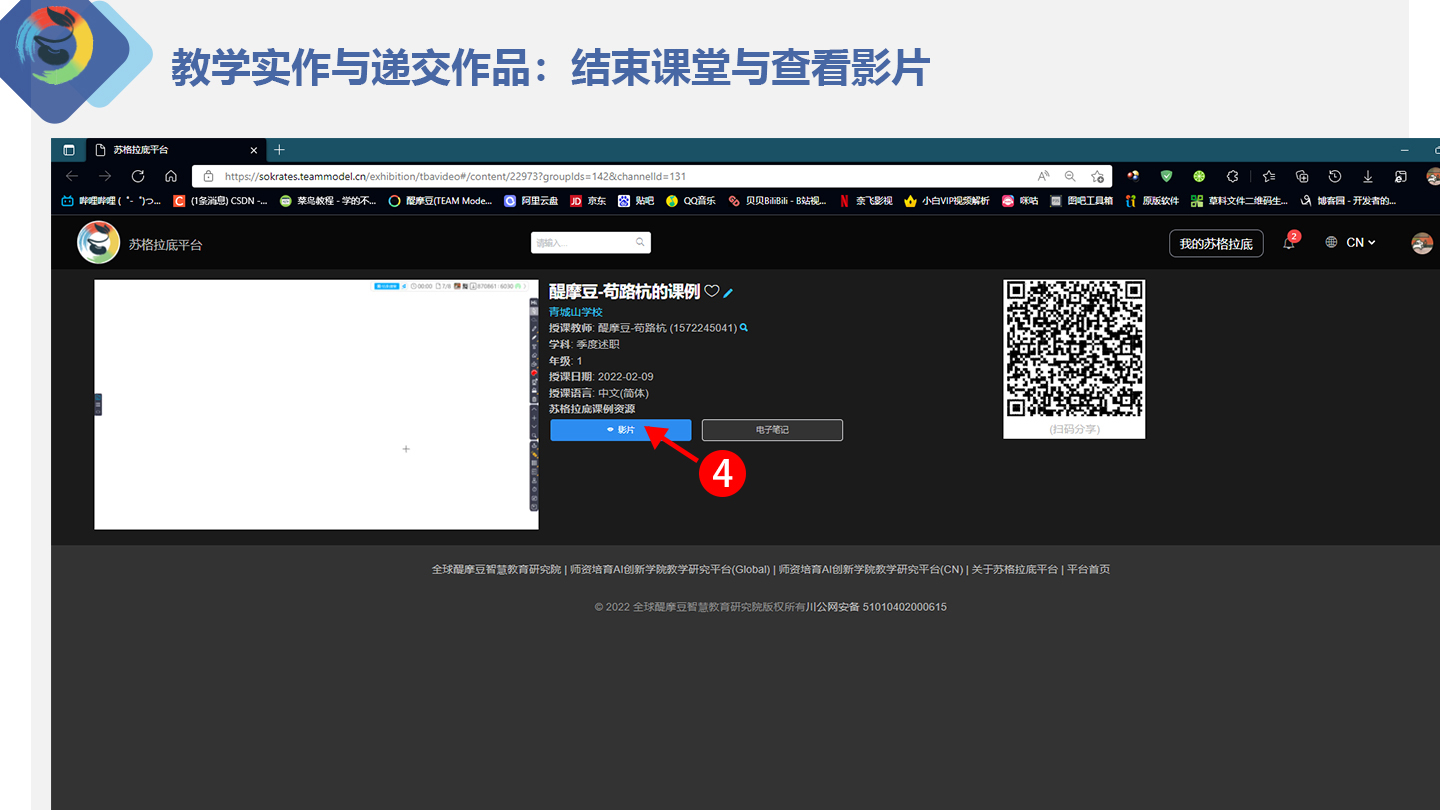1440x810 pixels.
Task: Click the 我的苏格拉底 button
Action: click(1215, 244)
